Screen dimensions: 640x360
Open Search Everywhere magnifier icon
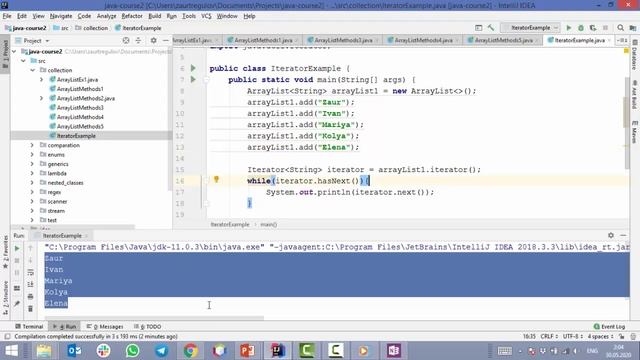point(620,28)
